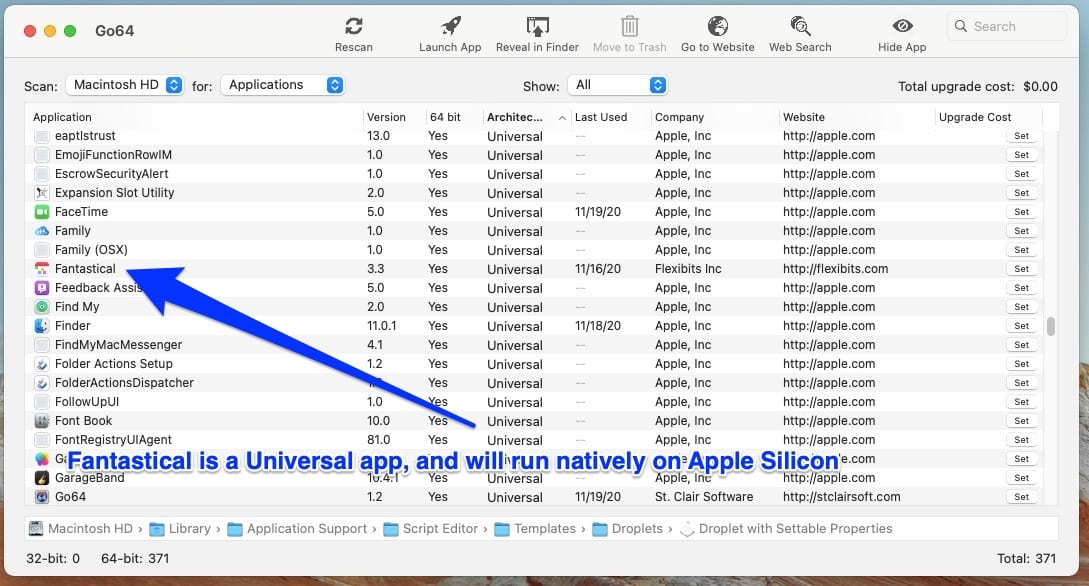Viewport: 1089px width, 586px height.
Task: Select the Family app icon
Action: [42, 231]
